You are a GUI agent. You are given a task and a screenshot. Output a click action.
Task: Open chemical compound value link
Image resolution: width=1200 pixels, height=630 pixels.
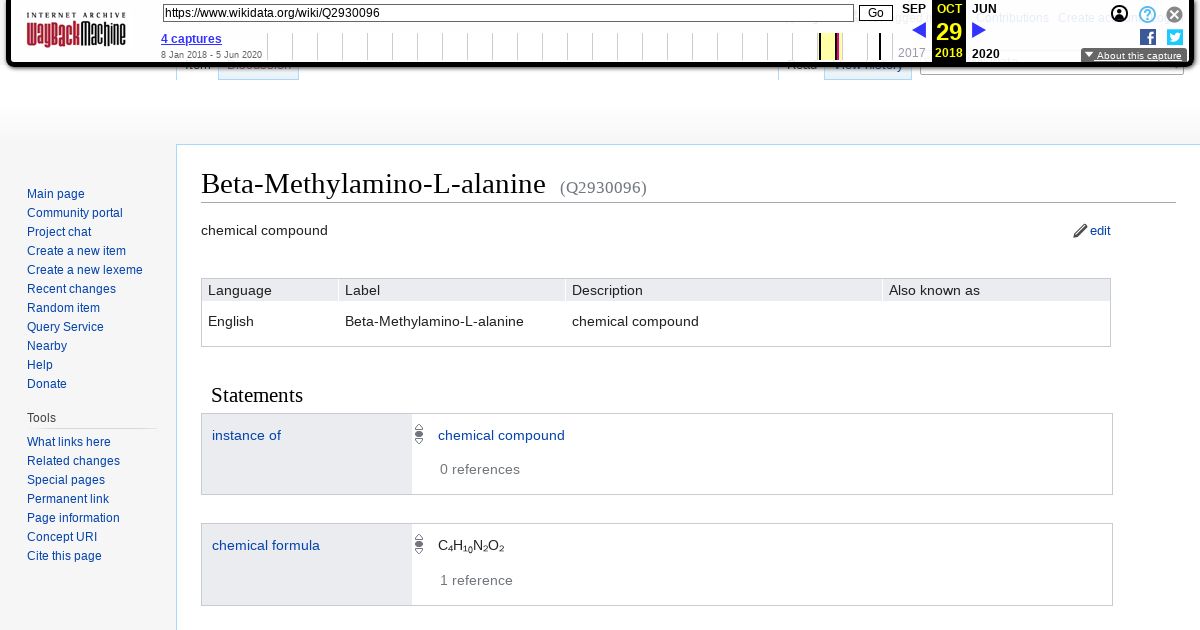[x=501, y=435]
